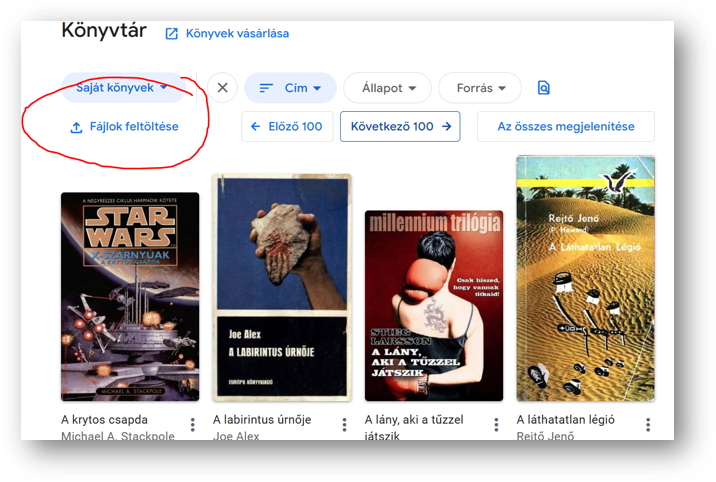
Task: Open the Star Wars A krytos csapdája cover
Action: (x=130, y=297)
